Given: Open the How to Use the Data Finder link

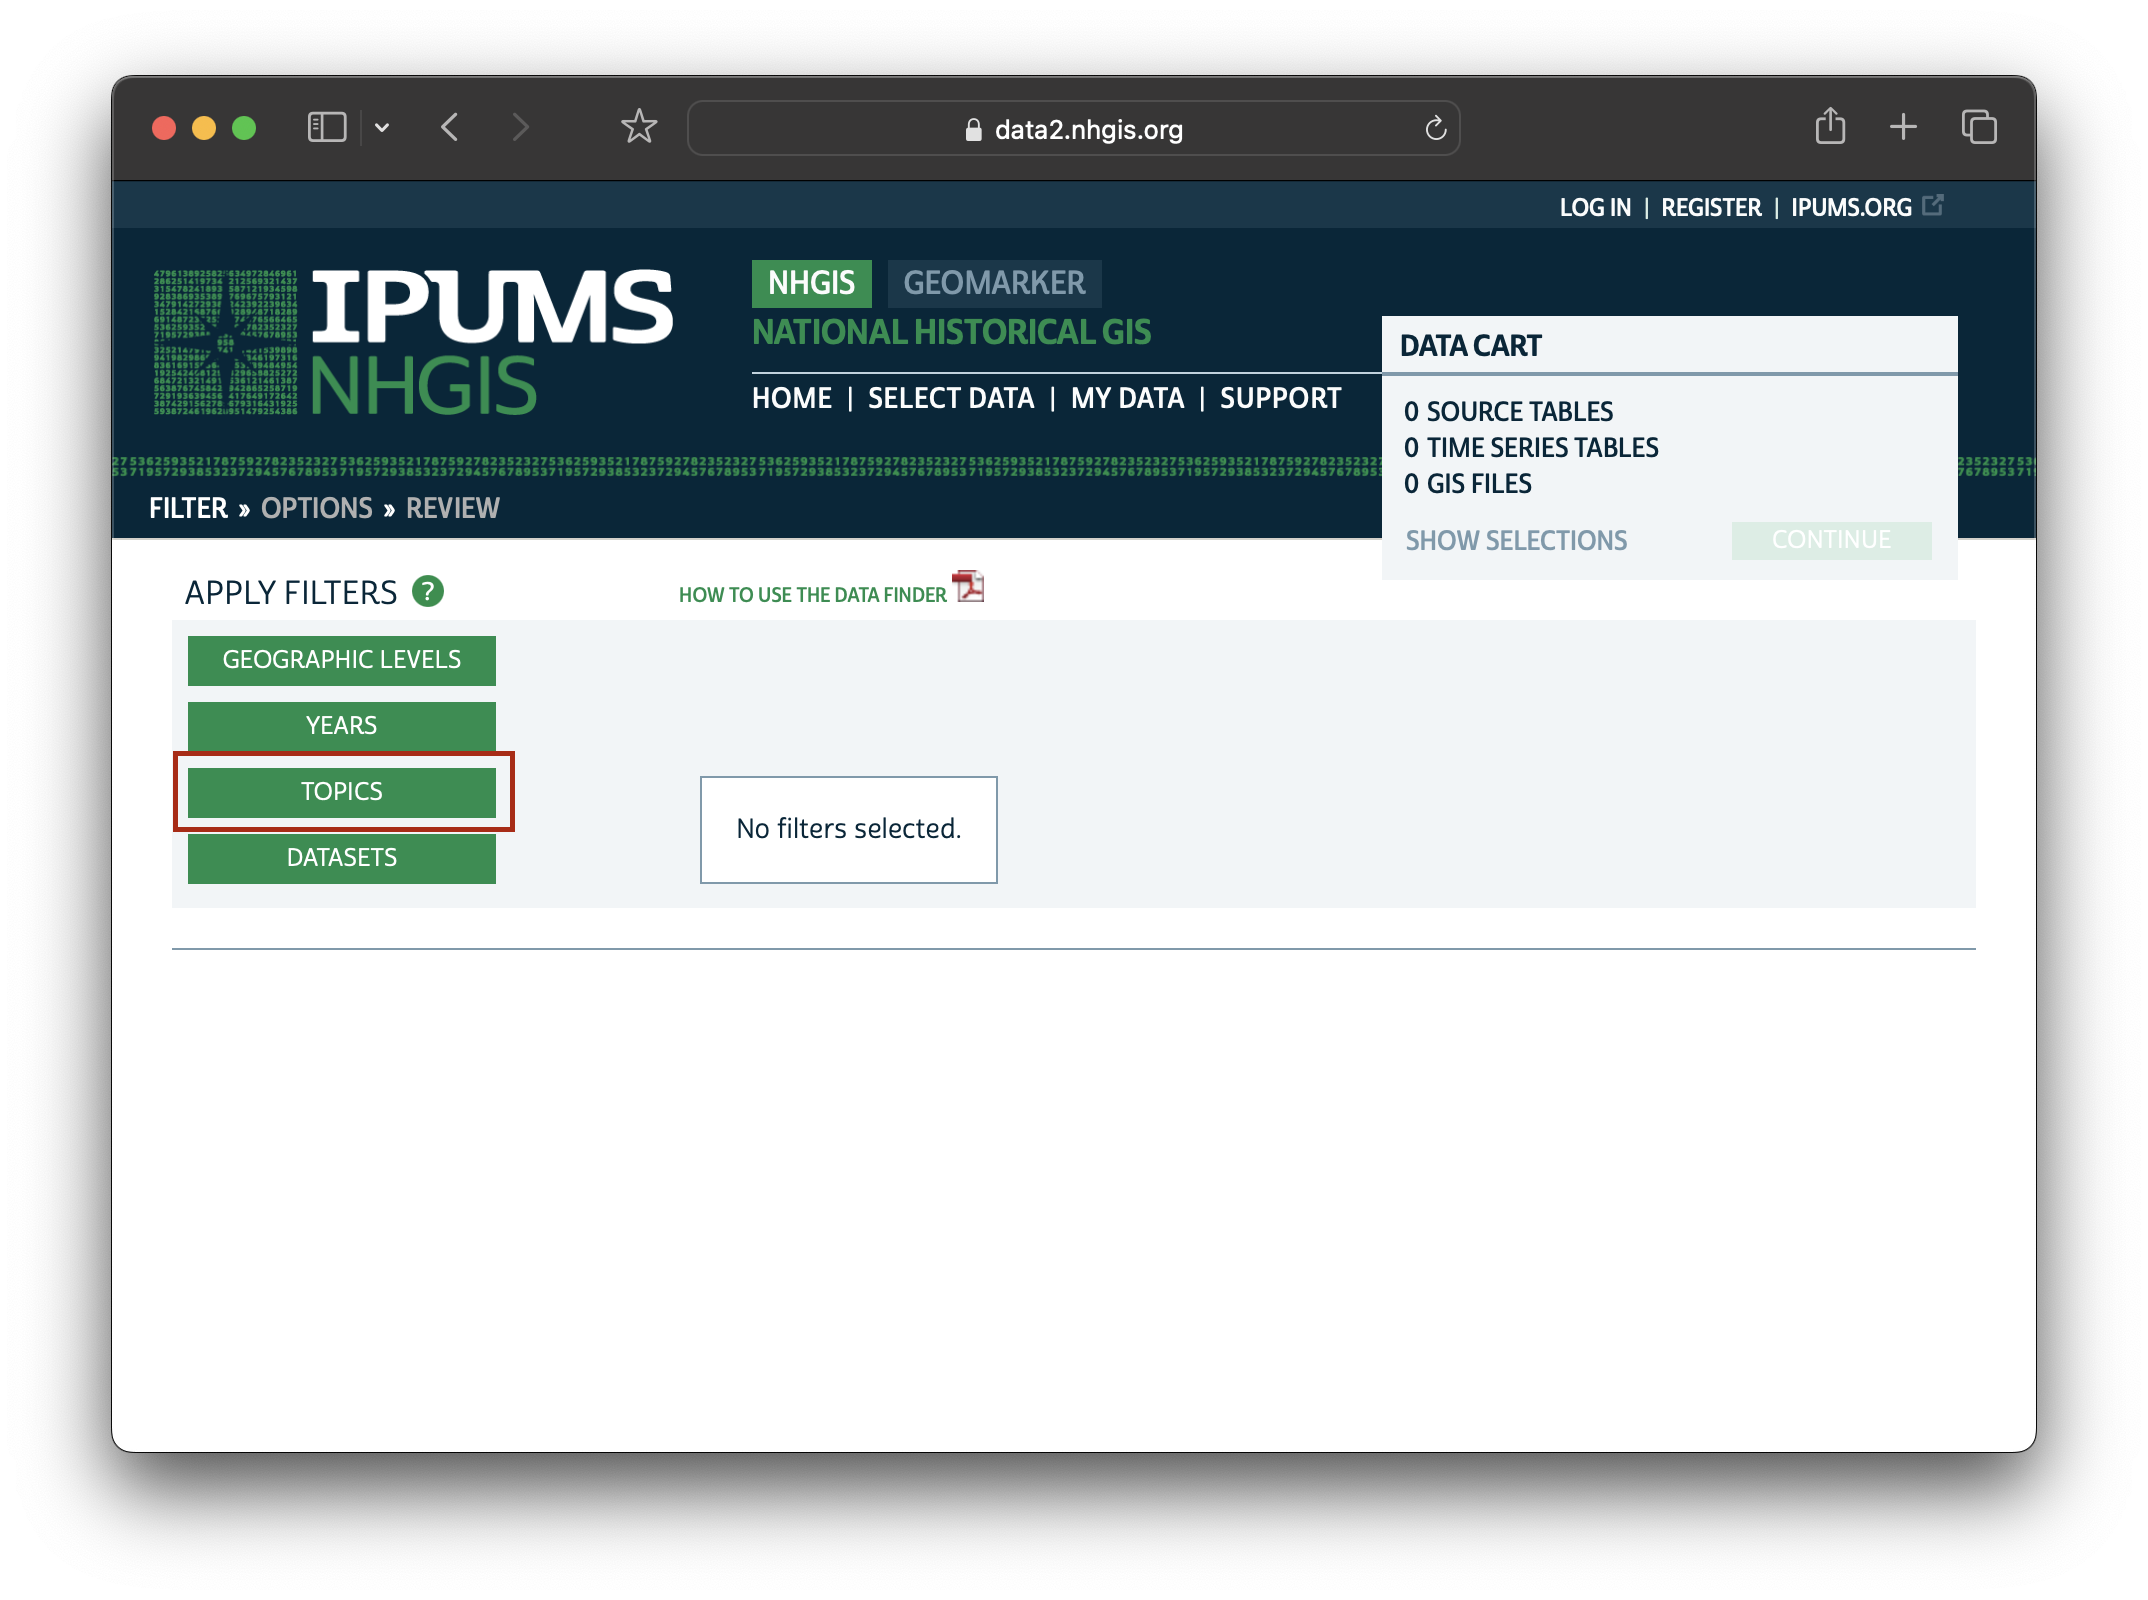Looking at the screenshot, I should tap(812, 595).
